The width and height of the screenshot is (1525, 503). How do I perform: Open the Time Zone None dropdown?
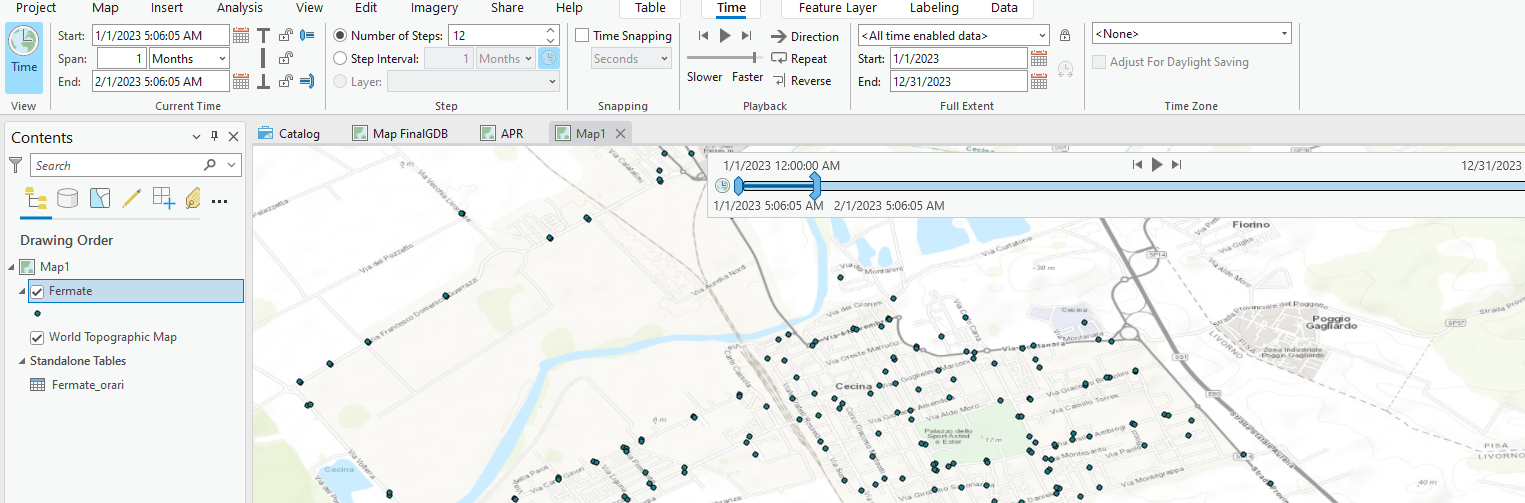(x=1191, y=34)
